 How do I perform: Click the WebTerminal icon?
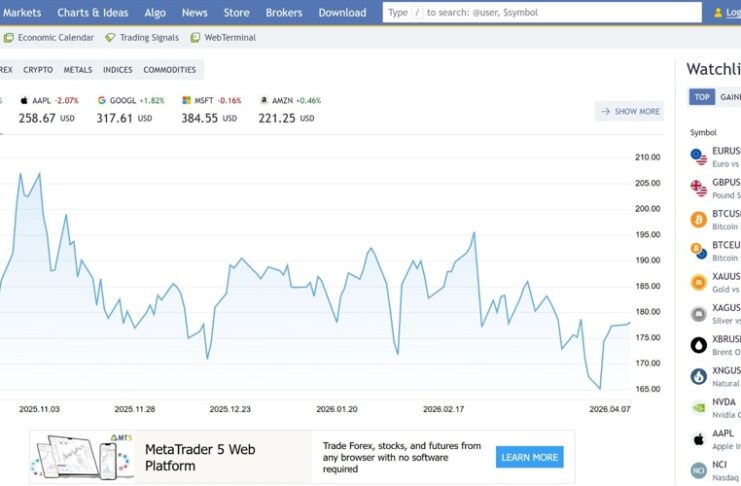(195, 38)
